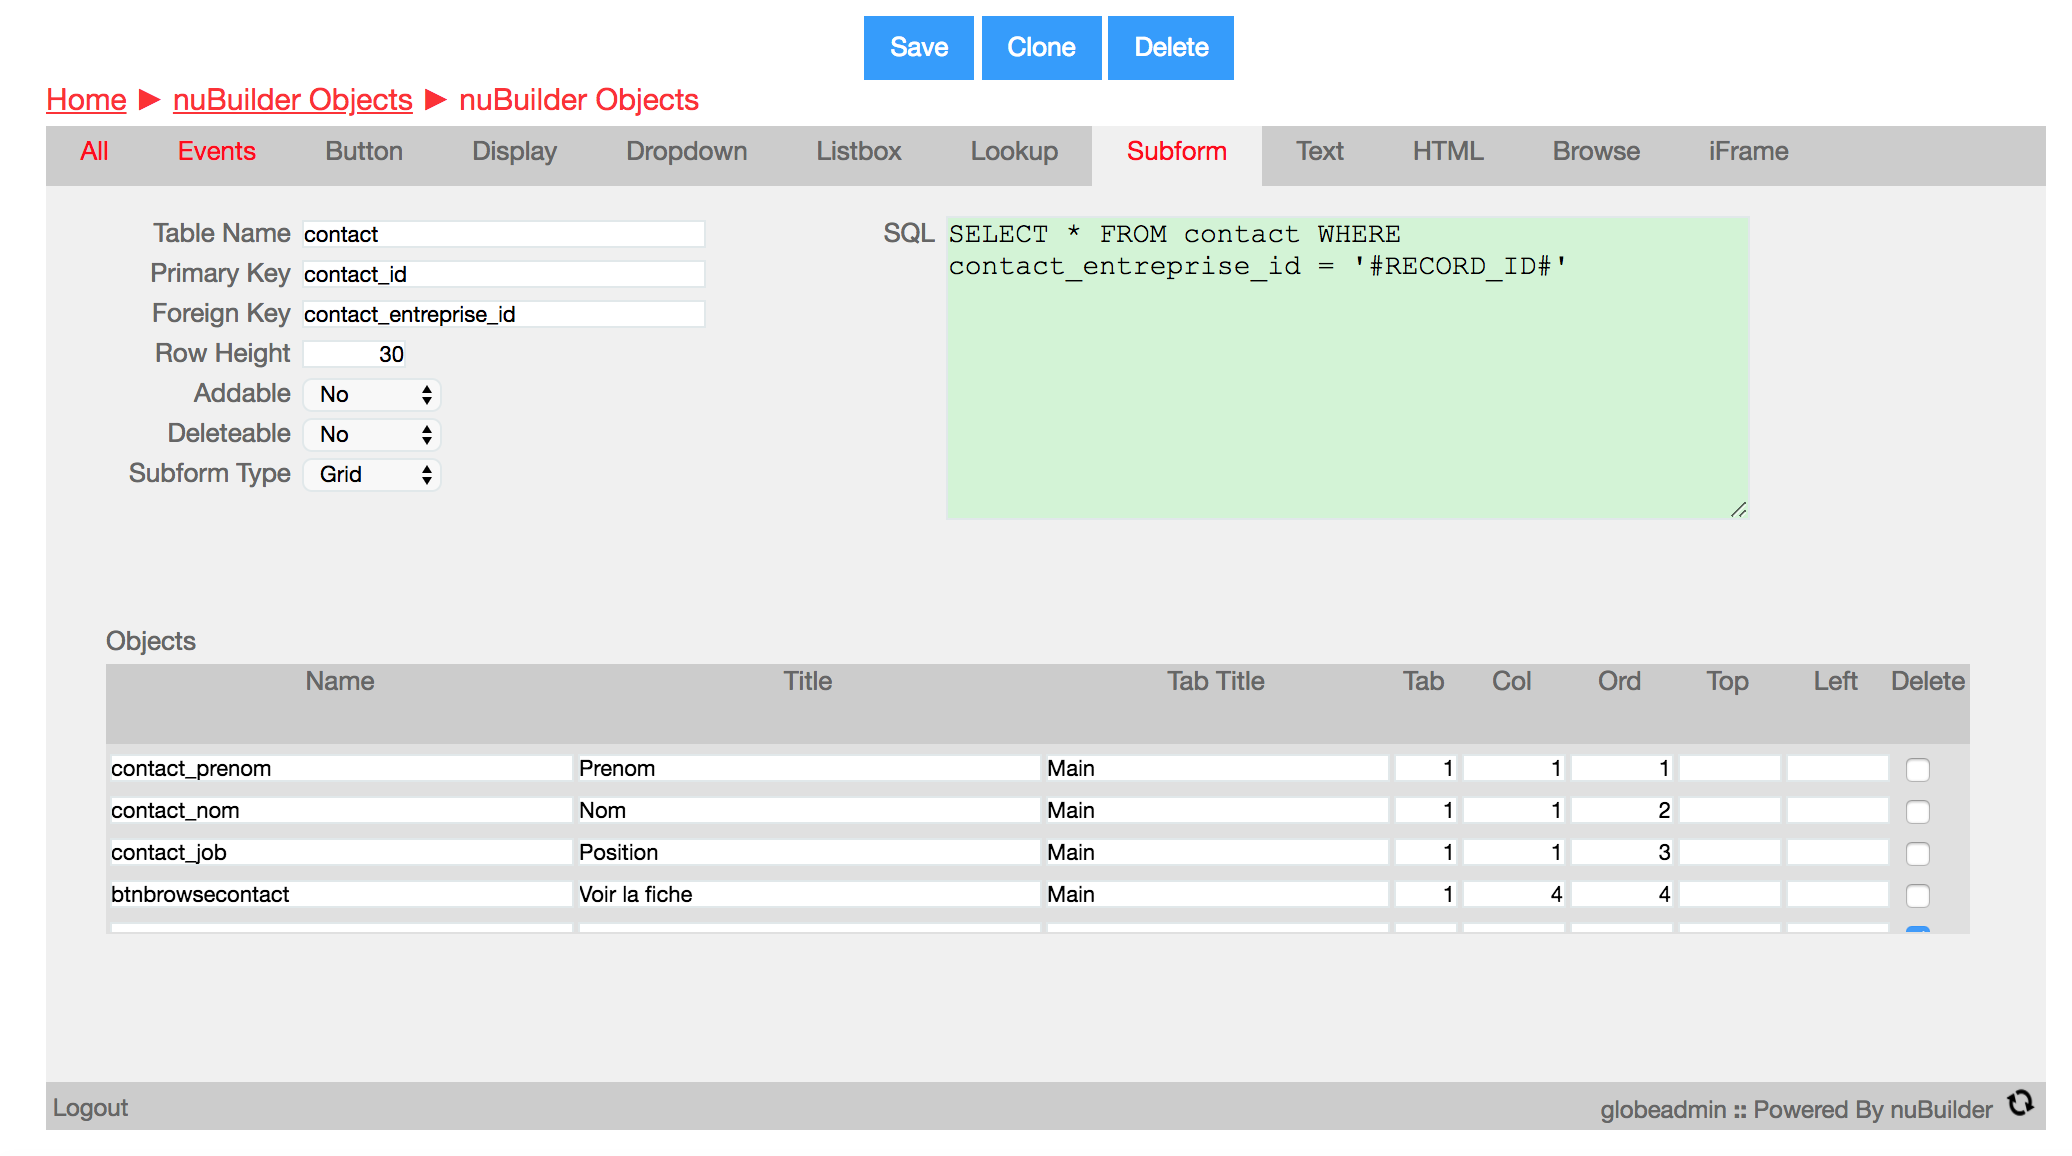
Task: Click the Row Height field
Action: 355,354
